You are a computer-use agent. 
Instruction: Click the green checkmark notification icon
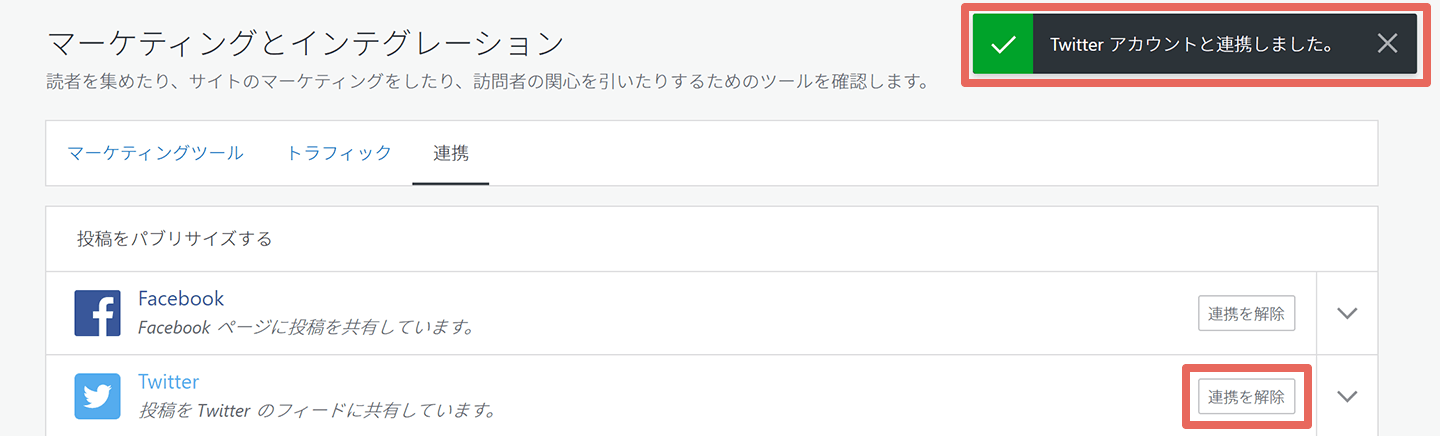point(1002,44)
